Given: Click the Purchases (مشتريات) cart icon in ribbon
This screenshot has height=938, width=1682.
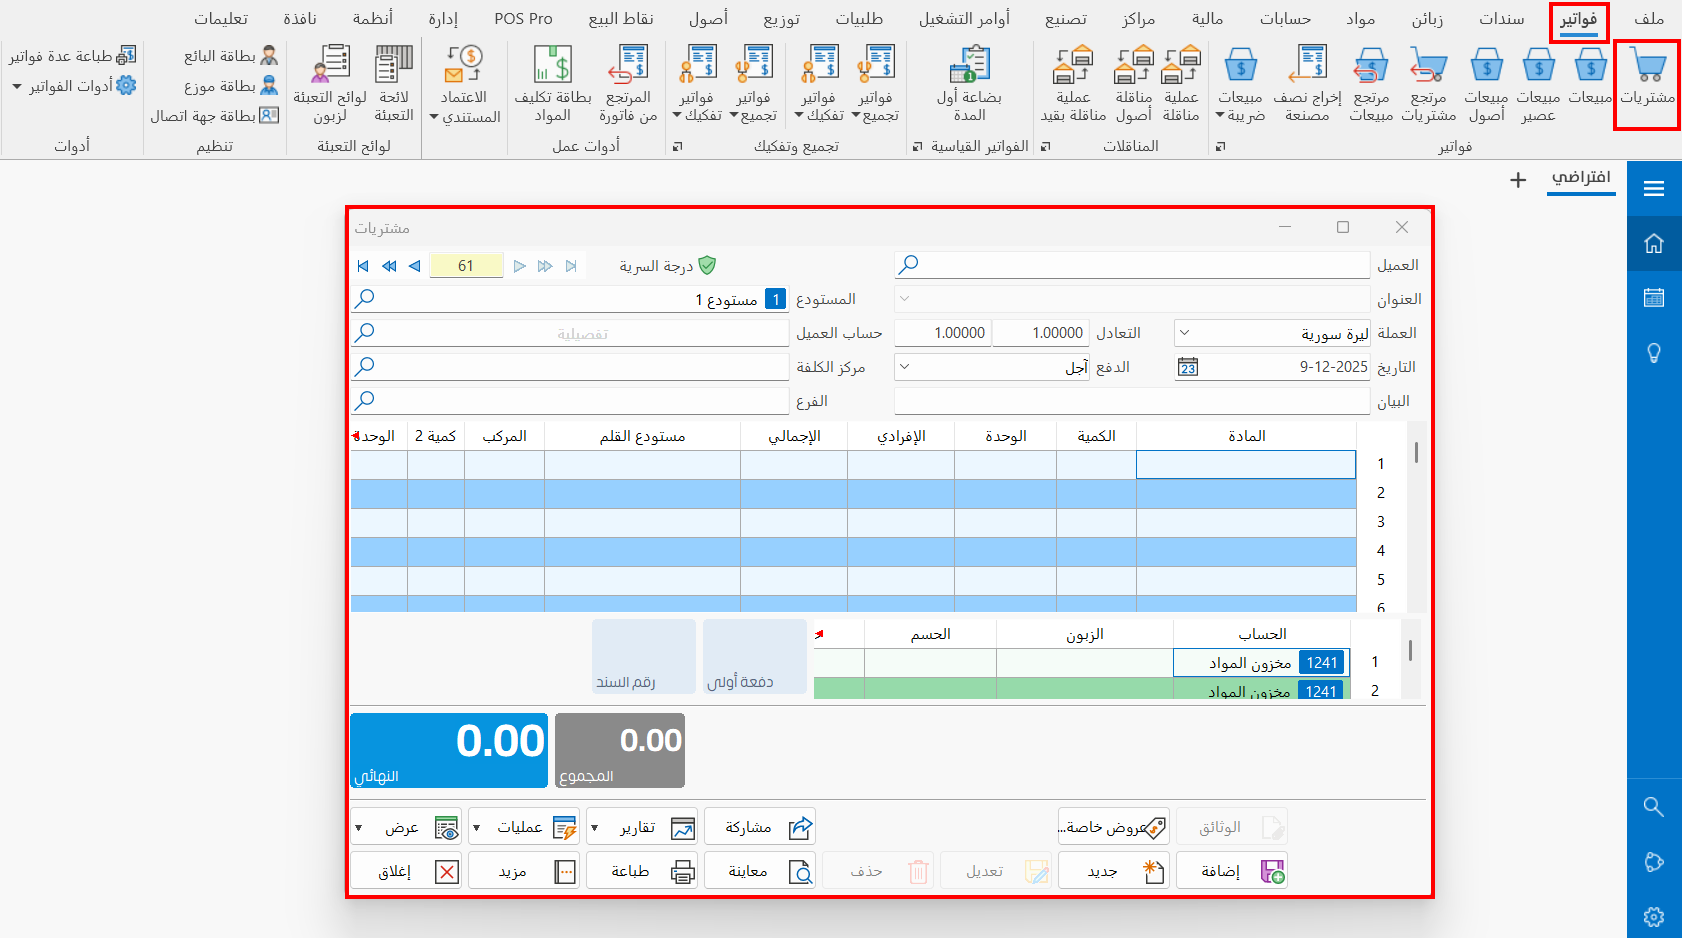Looking at the screenshot, I should pos(1647,67).
